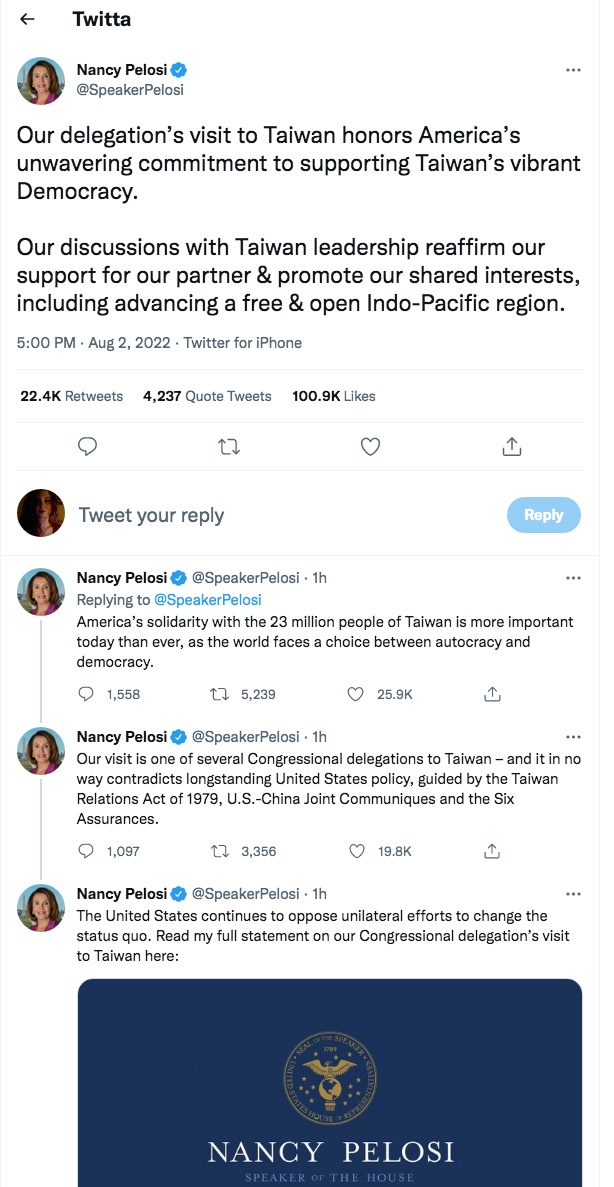Like the main tweet with heart icon
The width and height of the screenshot is (614, 1187).
click(369, 447)
